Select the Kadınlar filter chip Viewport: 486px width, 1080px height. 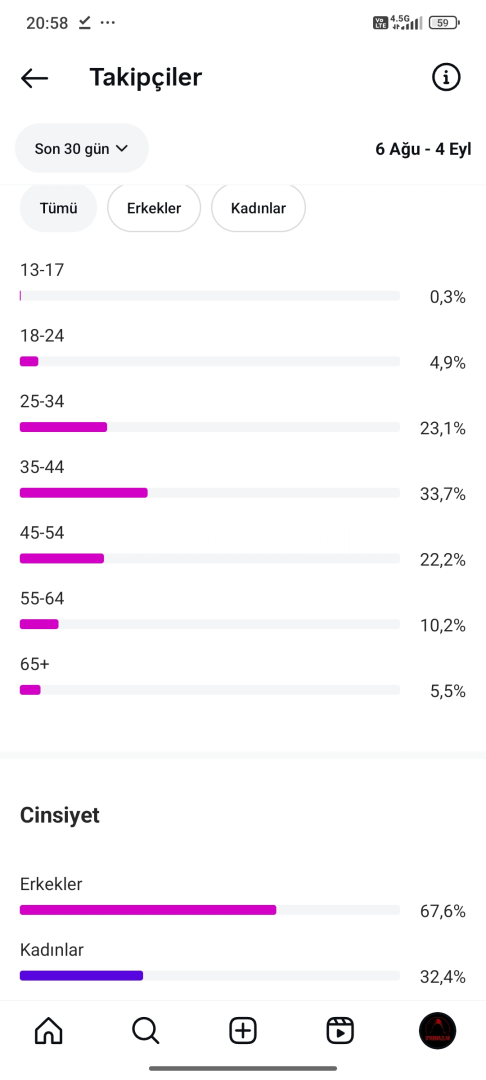tap(258, 208)
